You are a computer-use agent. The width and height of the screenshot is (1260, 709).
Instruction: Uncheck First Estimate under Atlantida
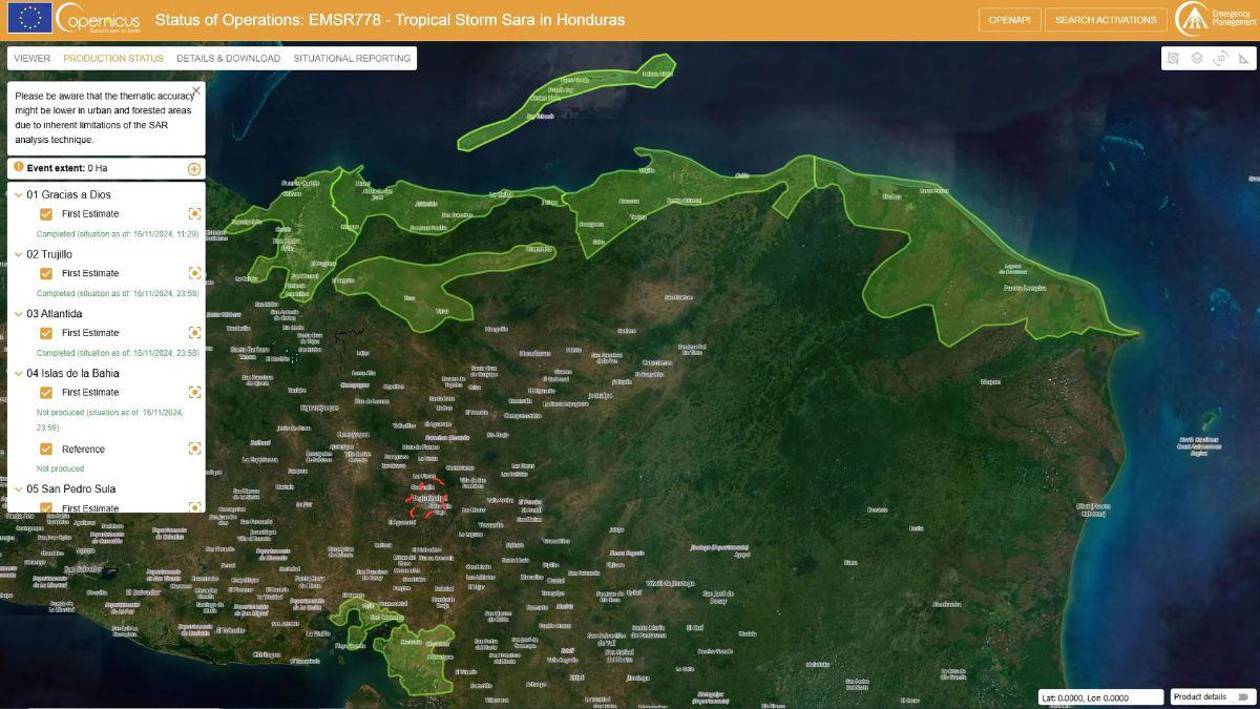tap(45, 332)
